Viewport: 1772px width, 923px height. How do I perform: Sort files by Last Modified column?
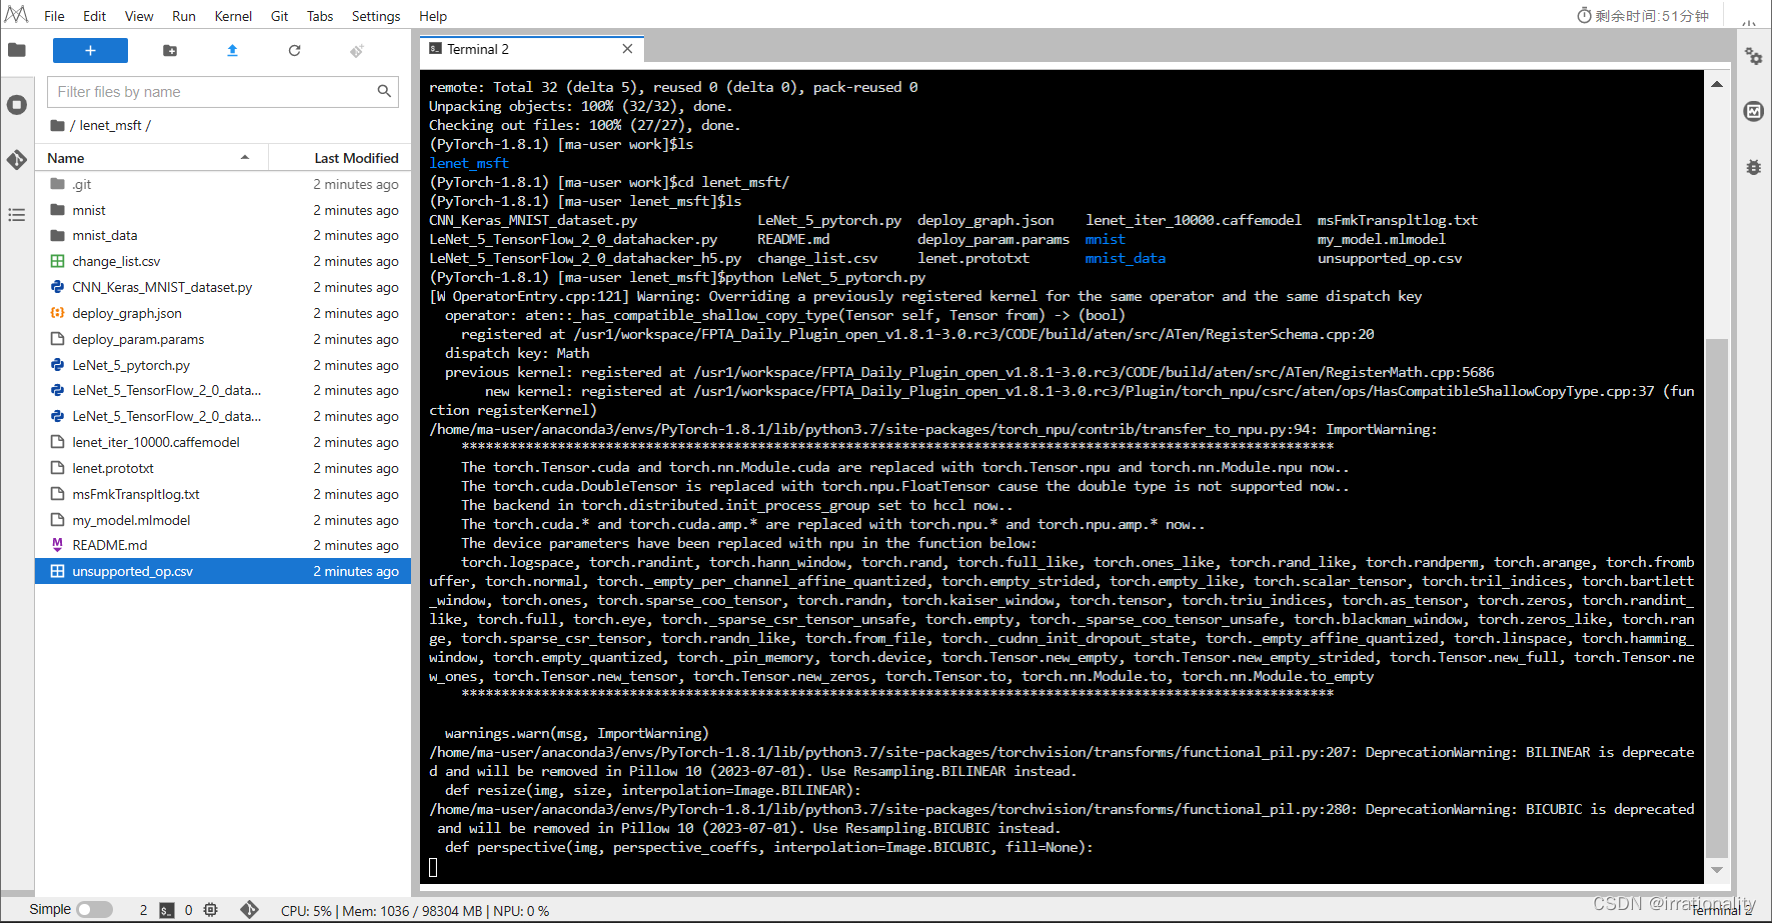point(340,158)
